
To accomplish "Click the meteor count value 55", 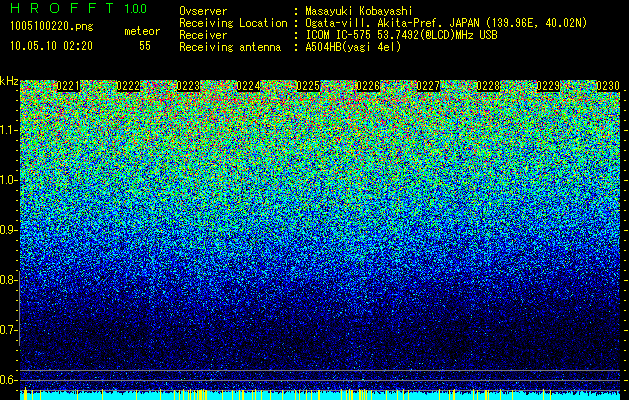I will (145, 46).
